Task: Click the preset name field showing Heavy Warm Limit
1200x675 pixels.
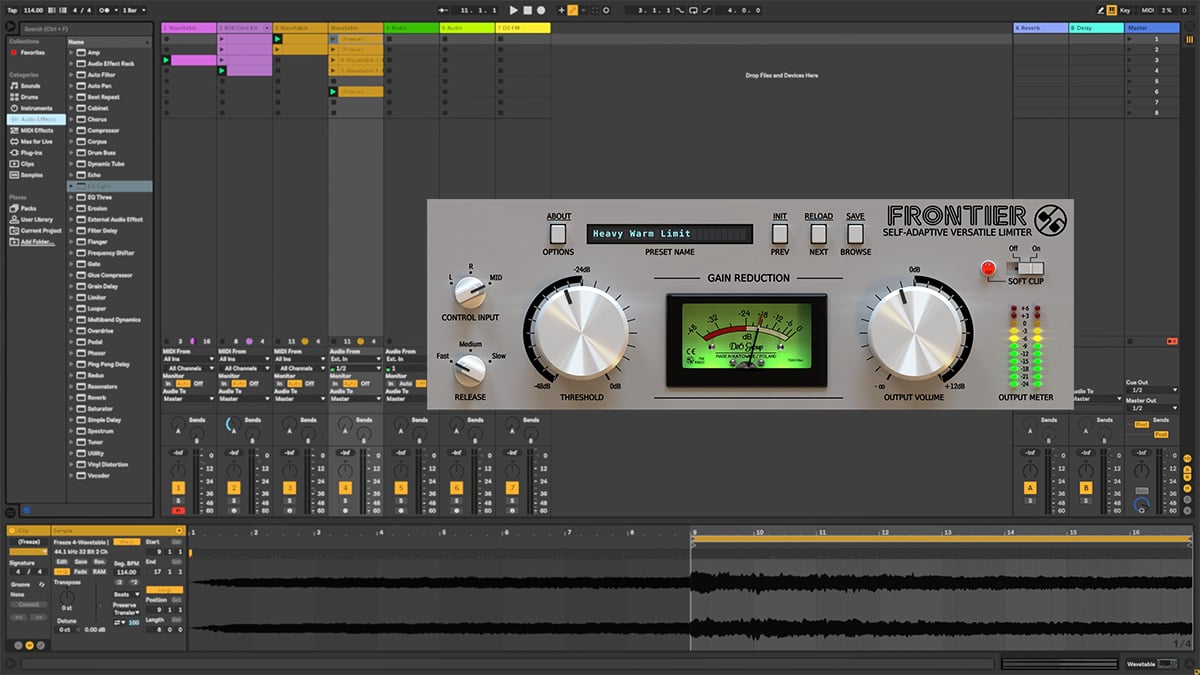Action: (670, 232)
